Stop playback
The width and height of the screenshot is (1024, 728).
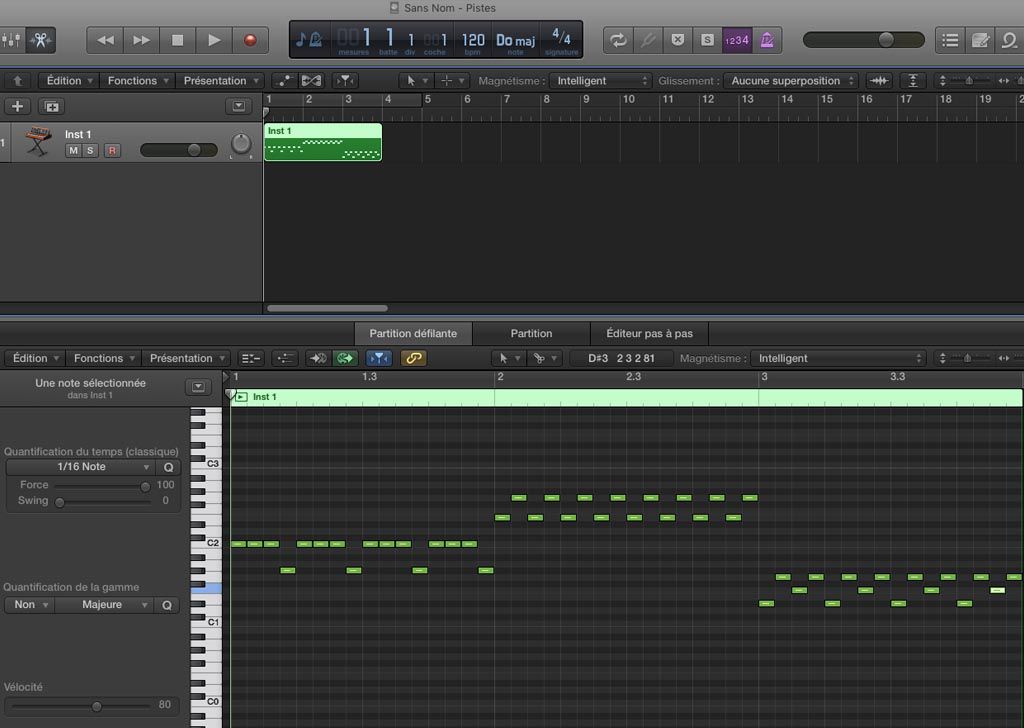click(177, 40)
